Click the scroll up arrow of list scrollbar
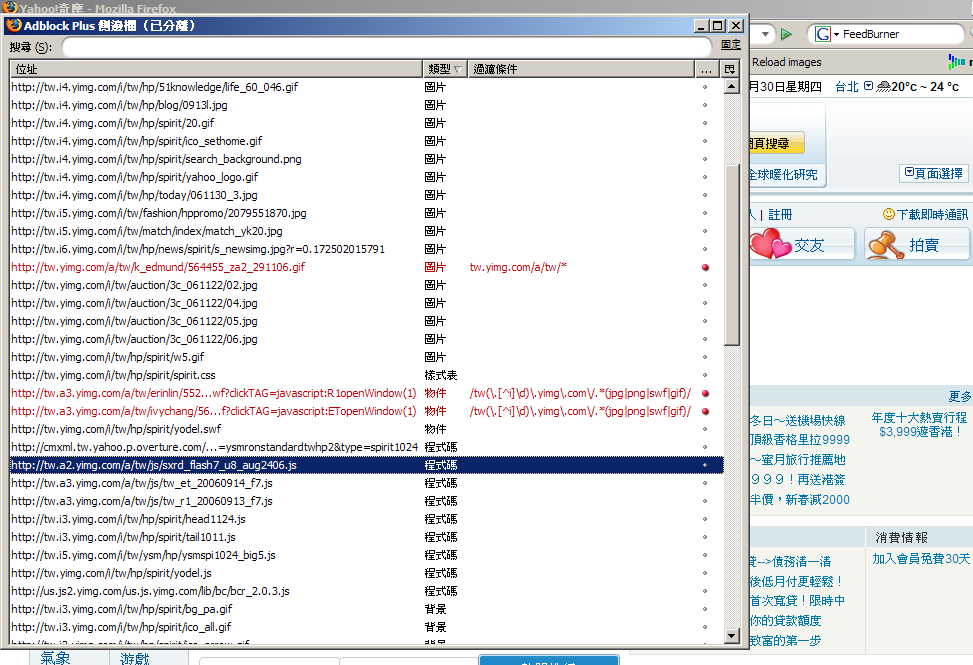Image resolution: width=973 pixels, height=665 pixels. 731,86
